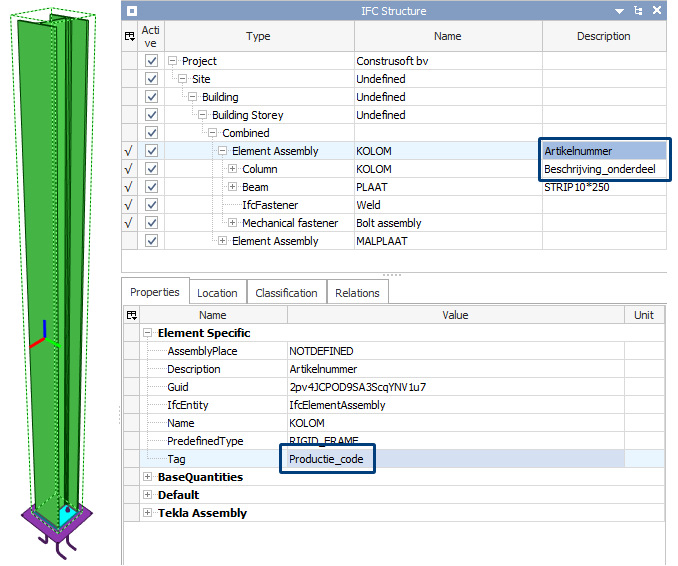Expand the BaseQuantities property group

coord(148,477)
